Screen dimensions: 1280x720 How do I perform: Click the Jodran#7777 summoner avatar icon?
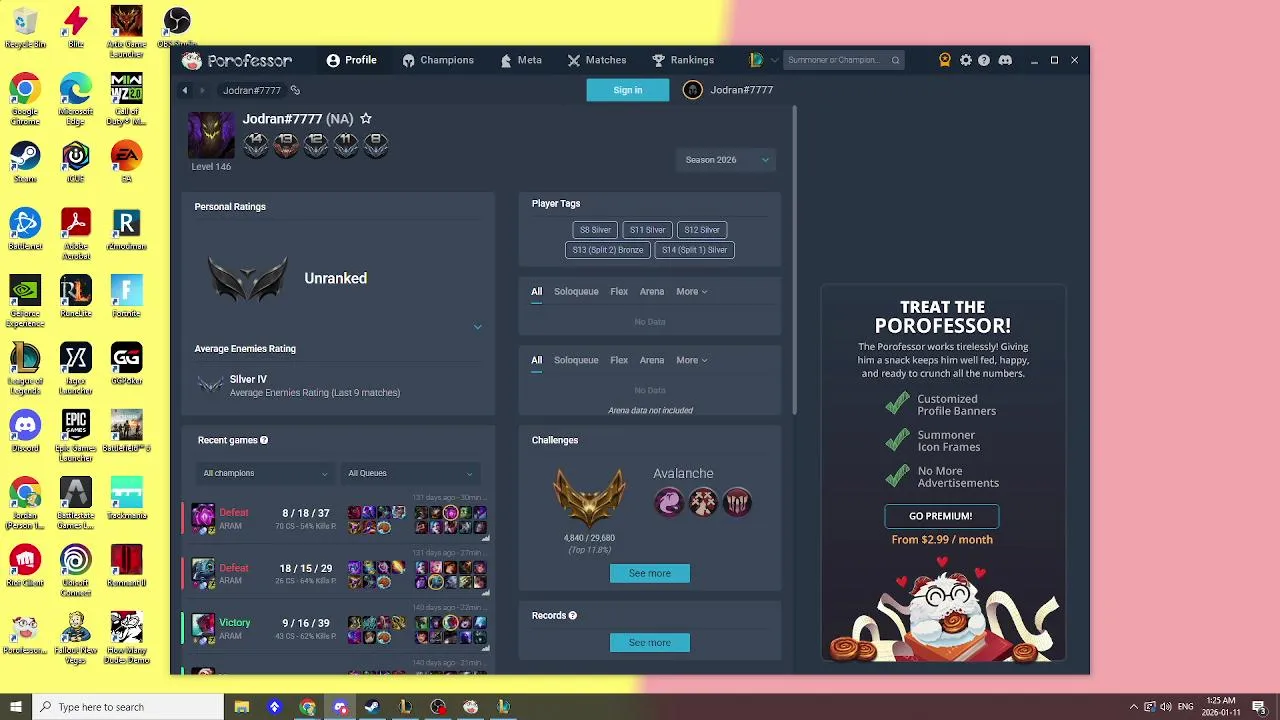(211, 135)
